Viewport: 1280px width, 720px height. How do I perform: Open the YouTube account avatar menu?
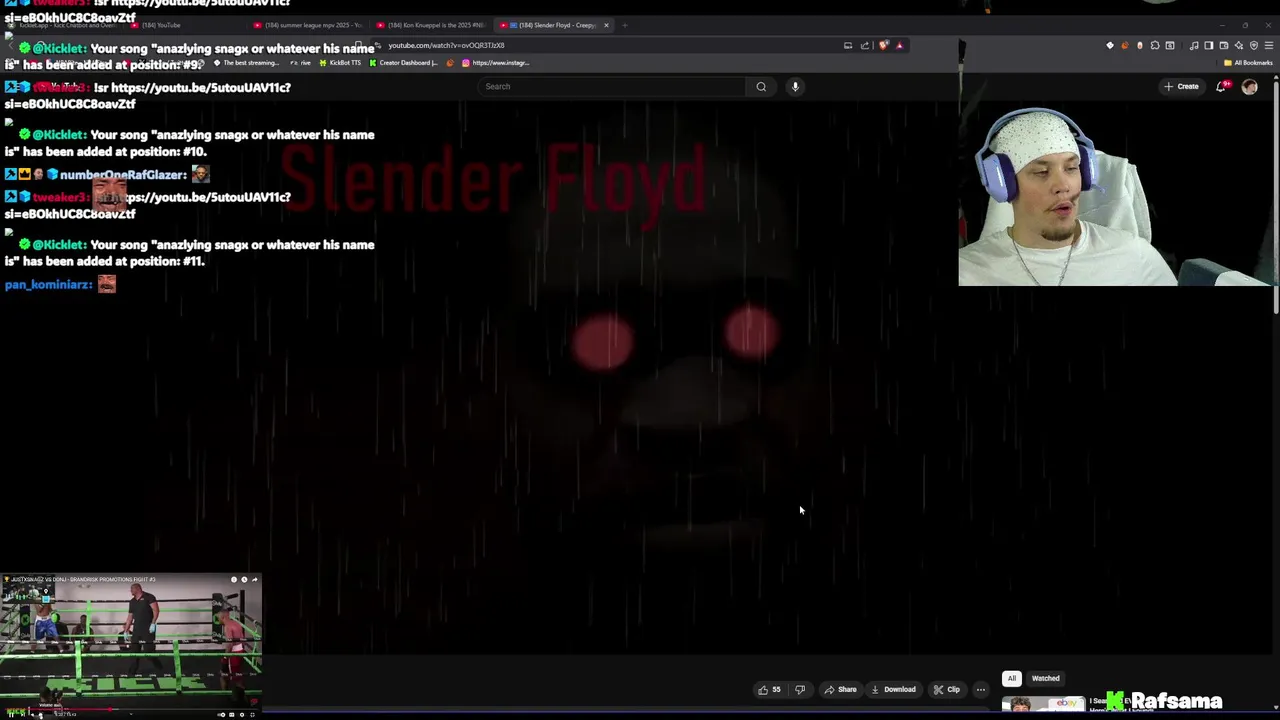1249,86
